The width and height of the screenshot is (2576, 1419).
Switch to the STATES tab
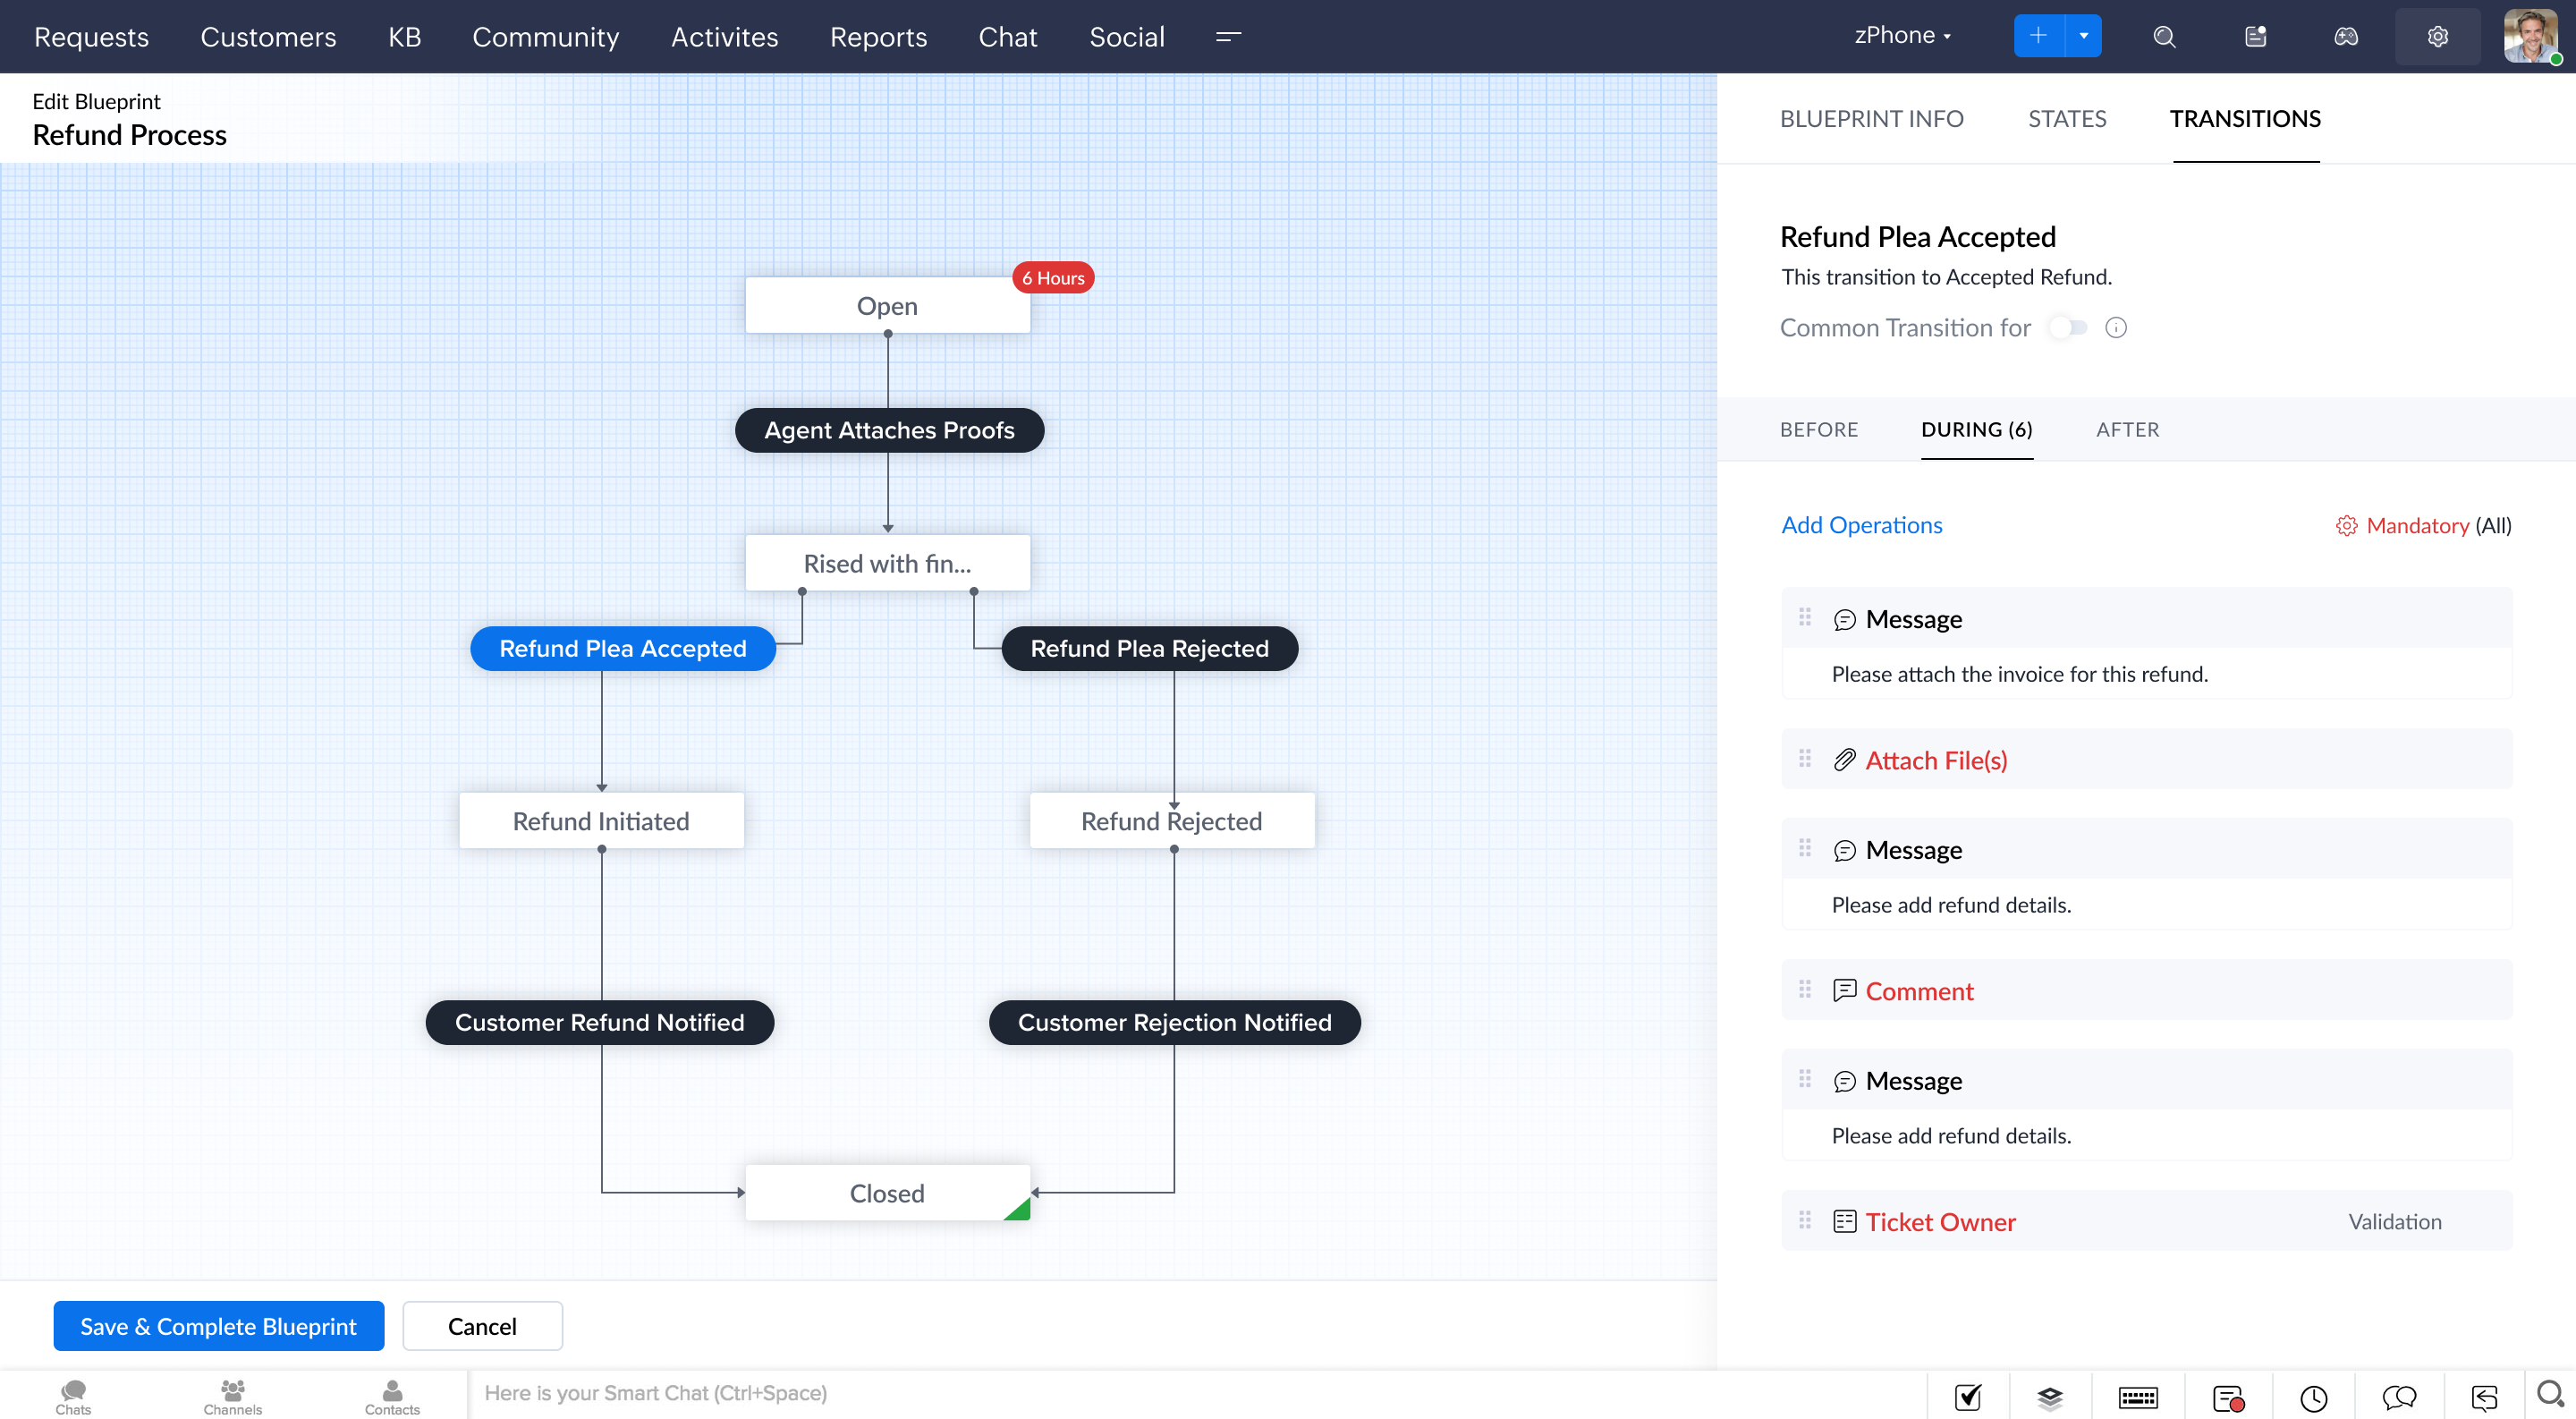pos(2066,119)
